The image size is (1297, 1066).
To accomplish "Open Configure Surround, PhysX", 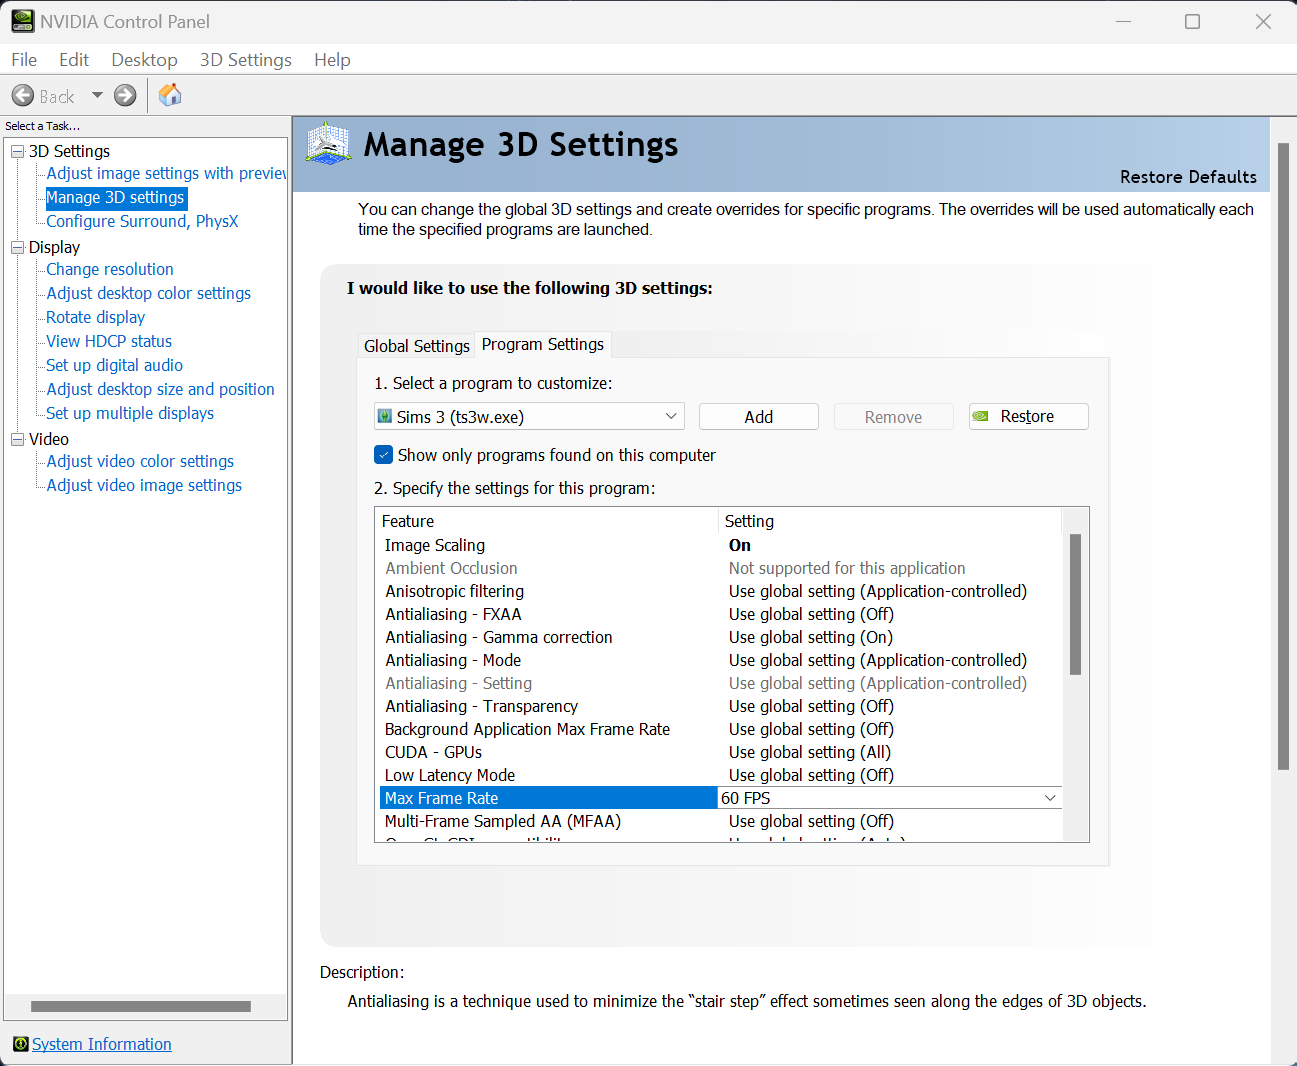I will (x=142, y=221).
